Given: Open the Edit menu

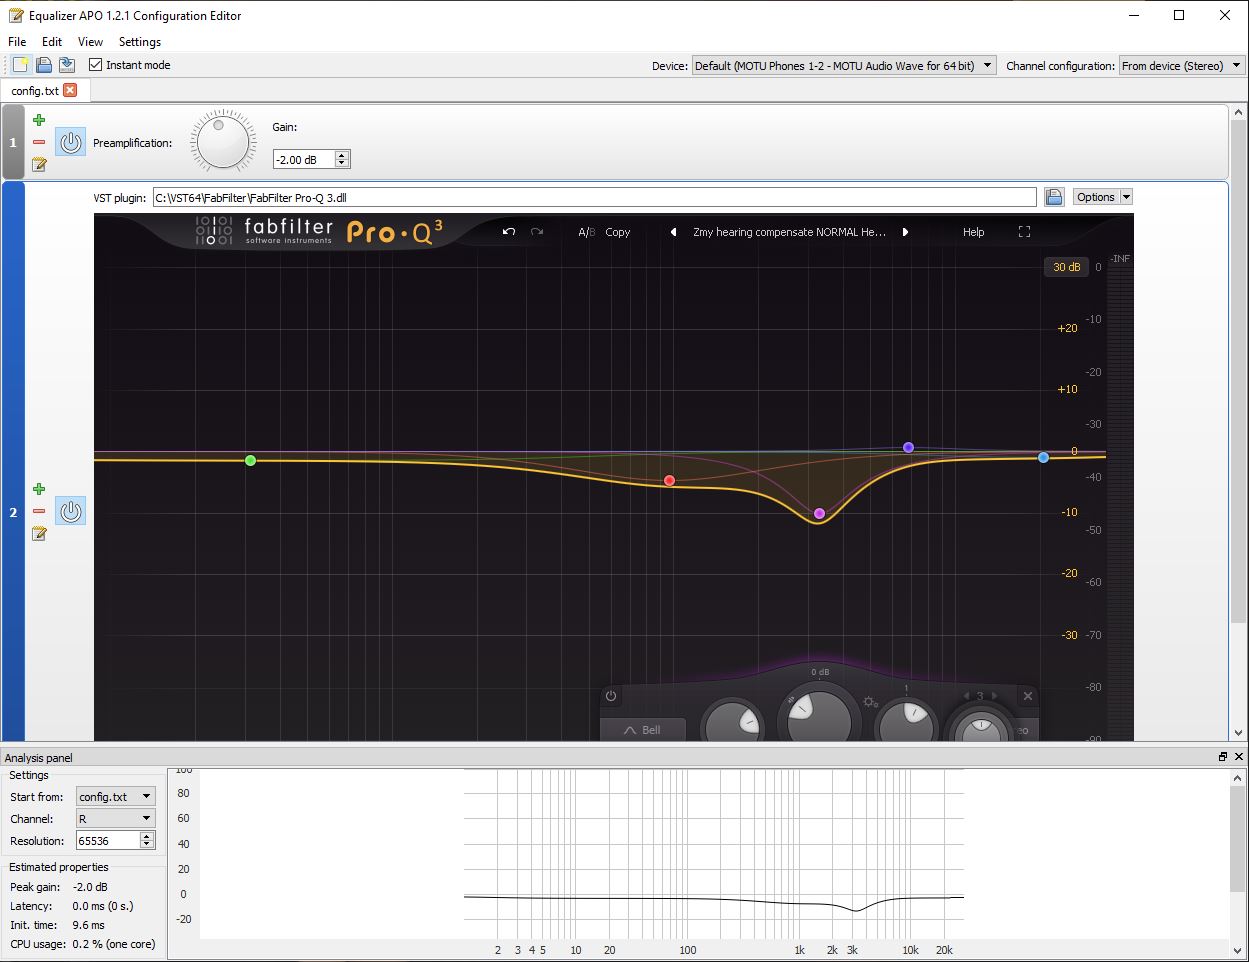Looking at the screenshot, I should pos(52,42).
